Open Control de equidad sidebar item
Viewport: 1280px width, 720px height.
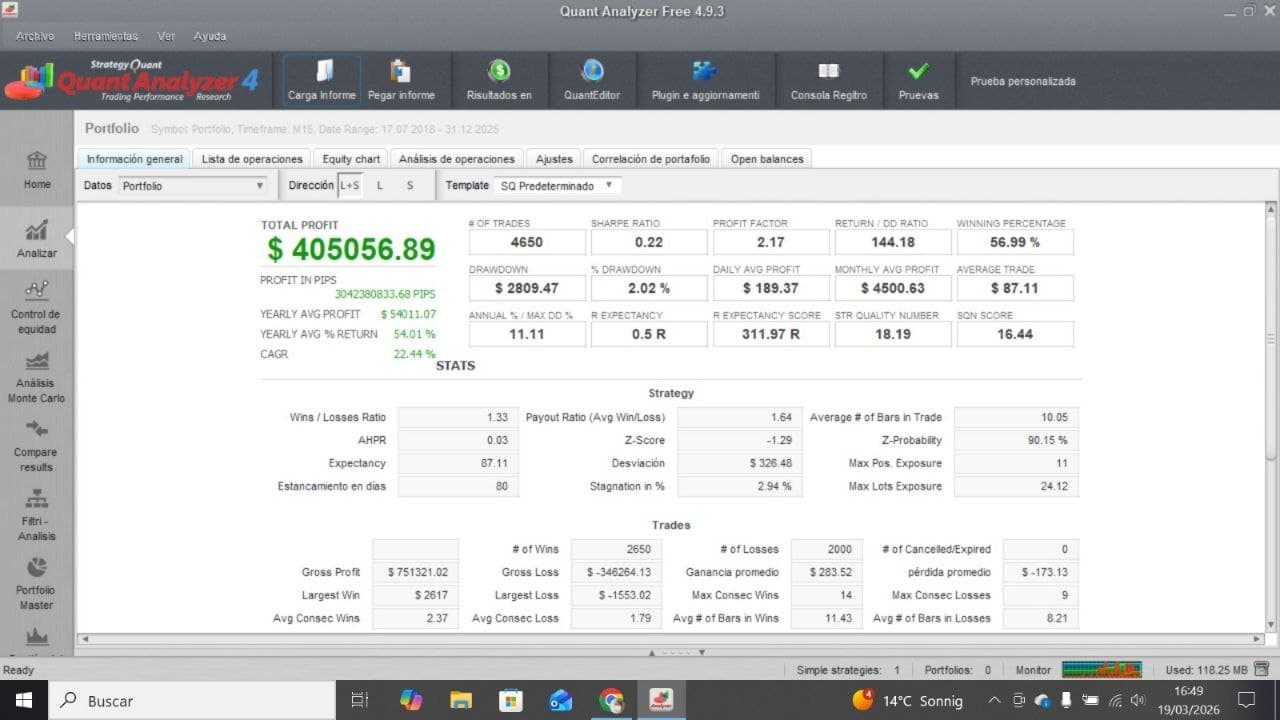(x=36, y=307)
